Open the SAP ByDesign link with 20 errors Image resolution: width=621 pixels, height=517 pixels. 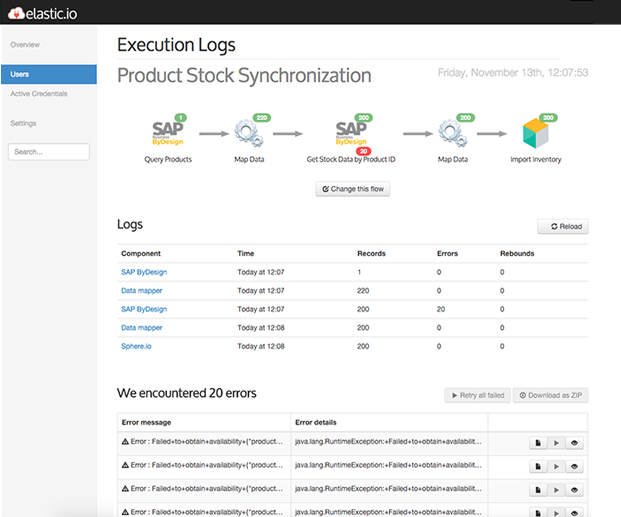(144, 309)
